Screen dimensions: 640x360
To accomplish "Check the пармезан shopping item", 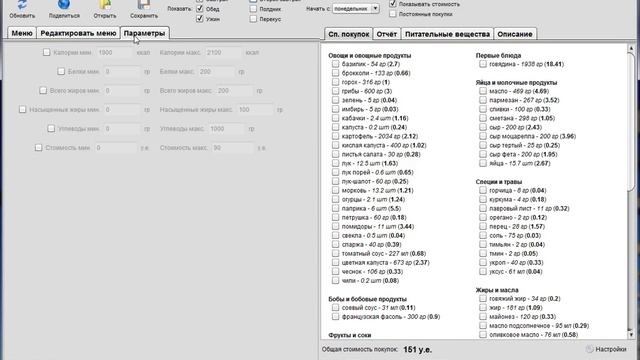I will pos(483,100).
